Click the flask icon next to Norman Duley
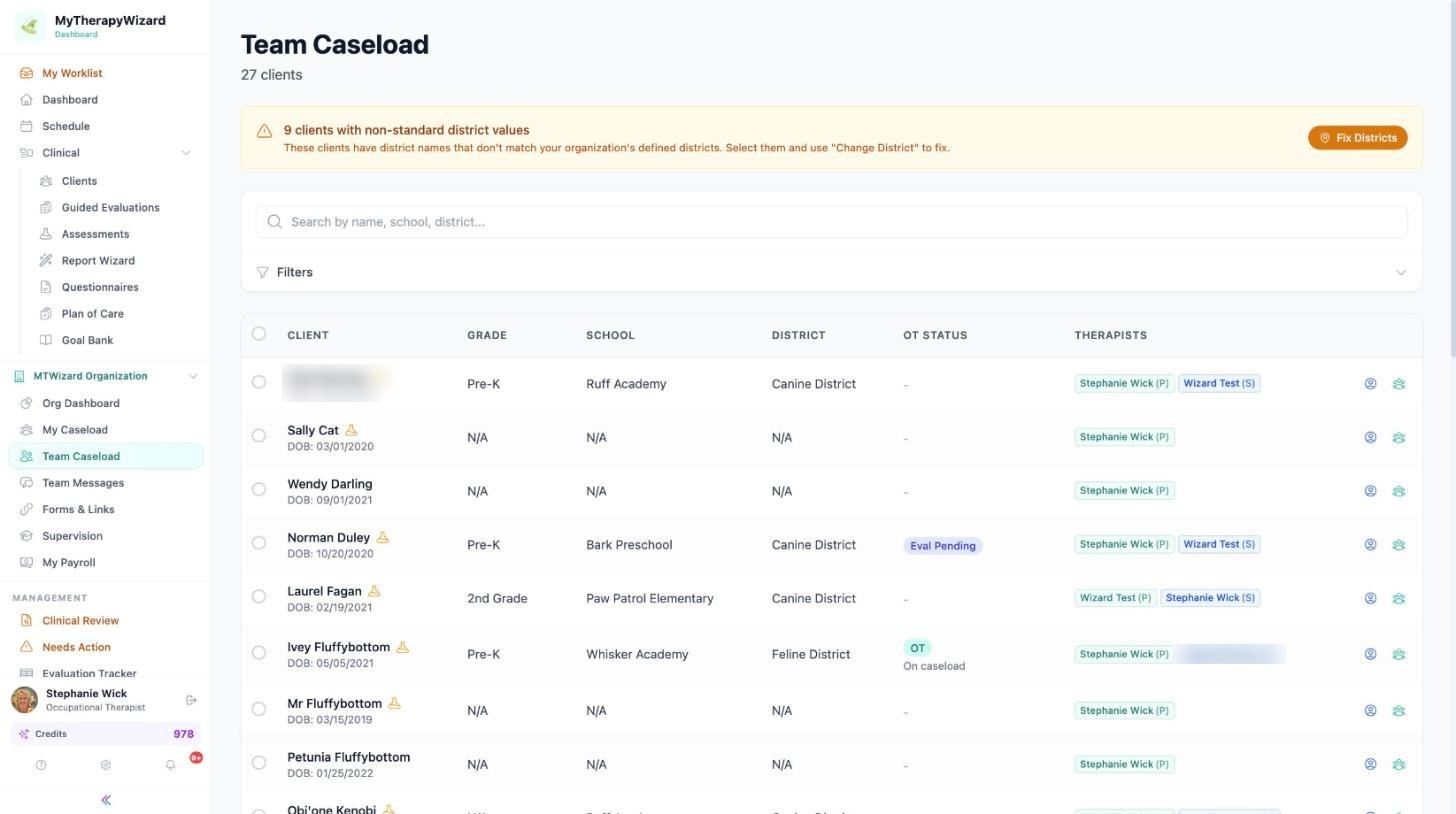 [382, 537]
